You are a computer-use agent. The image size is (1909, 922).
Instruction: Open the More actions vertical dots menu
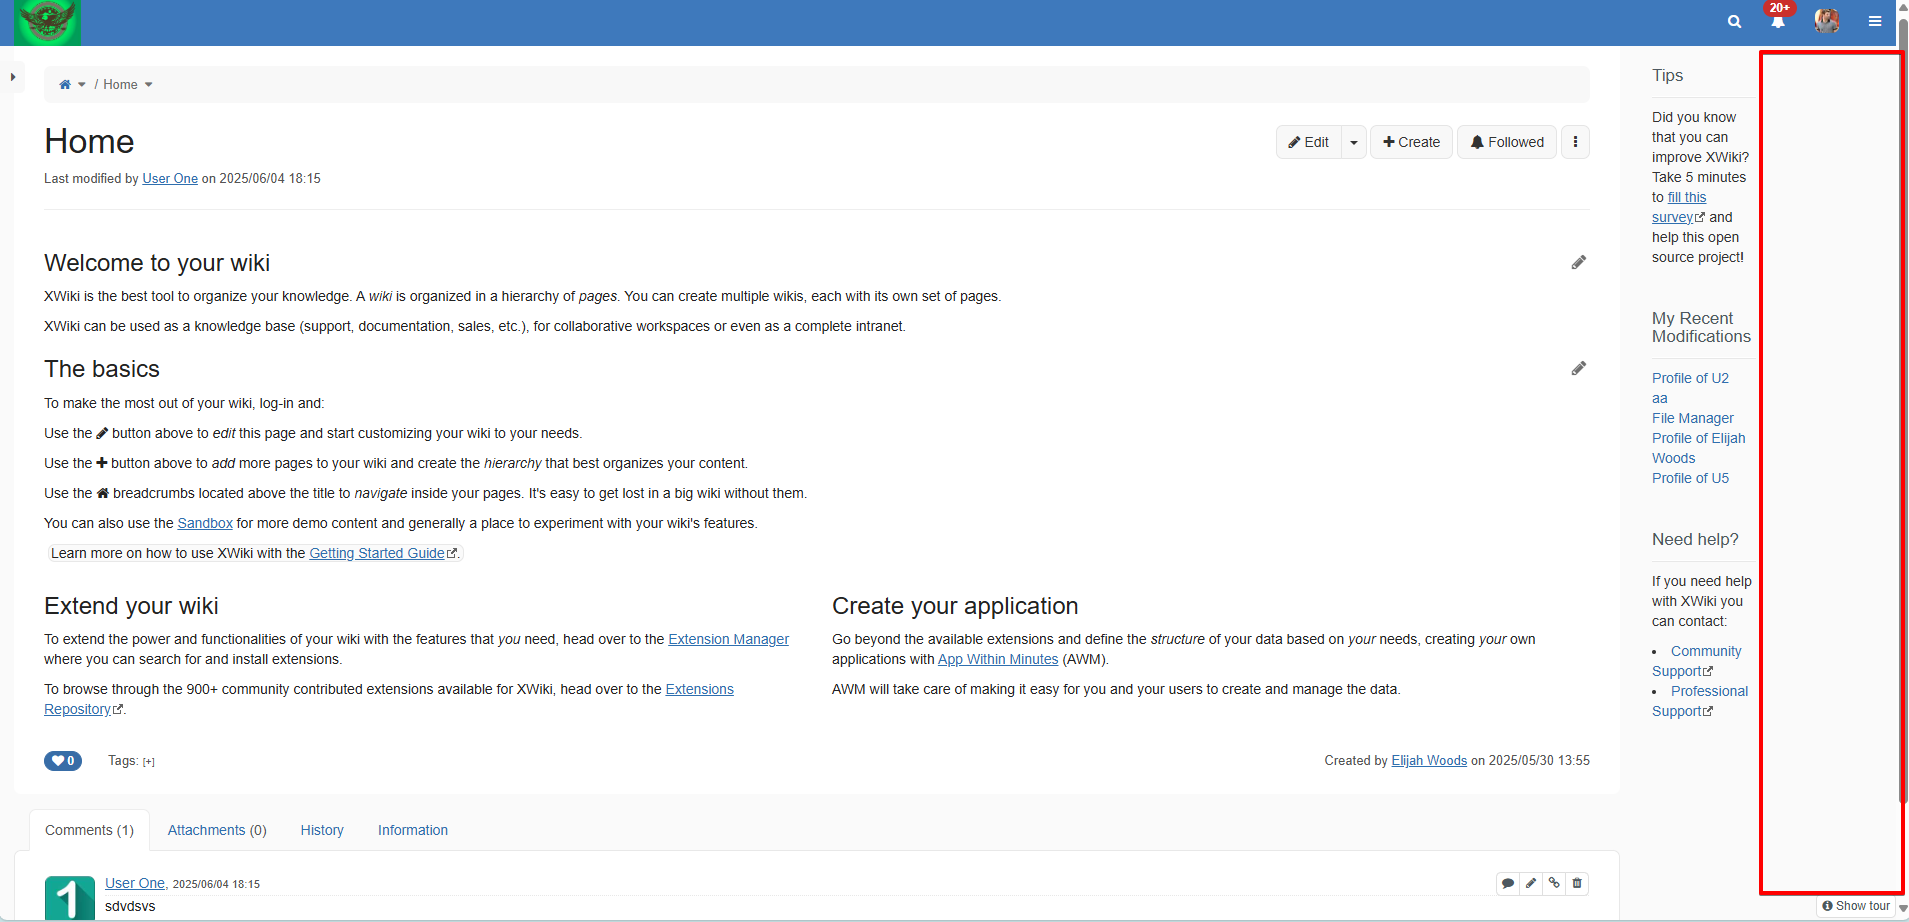(x=1575, y=142)
